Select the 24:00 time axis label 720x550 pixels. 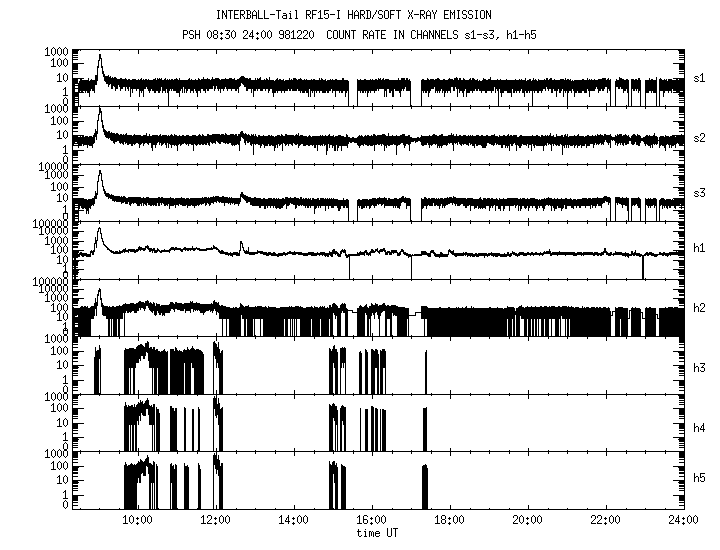tap(681, 520)
